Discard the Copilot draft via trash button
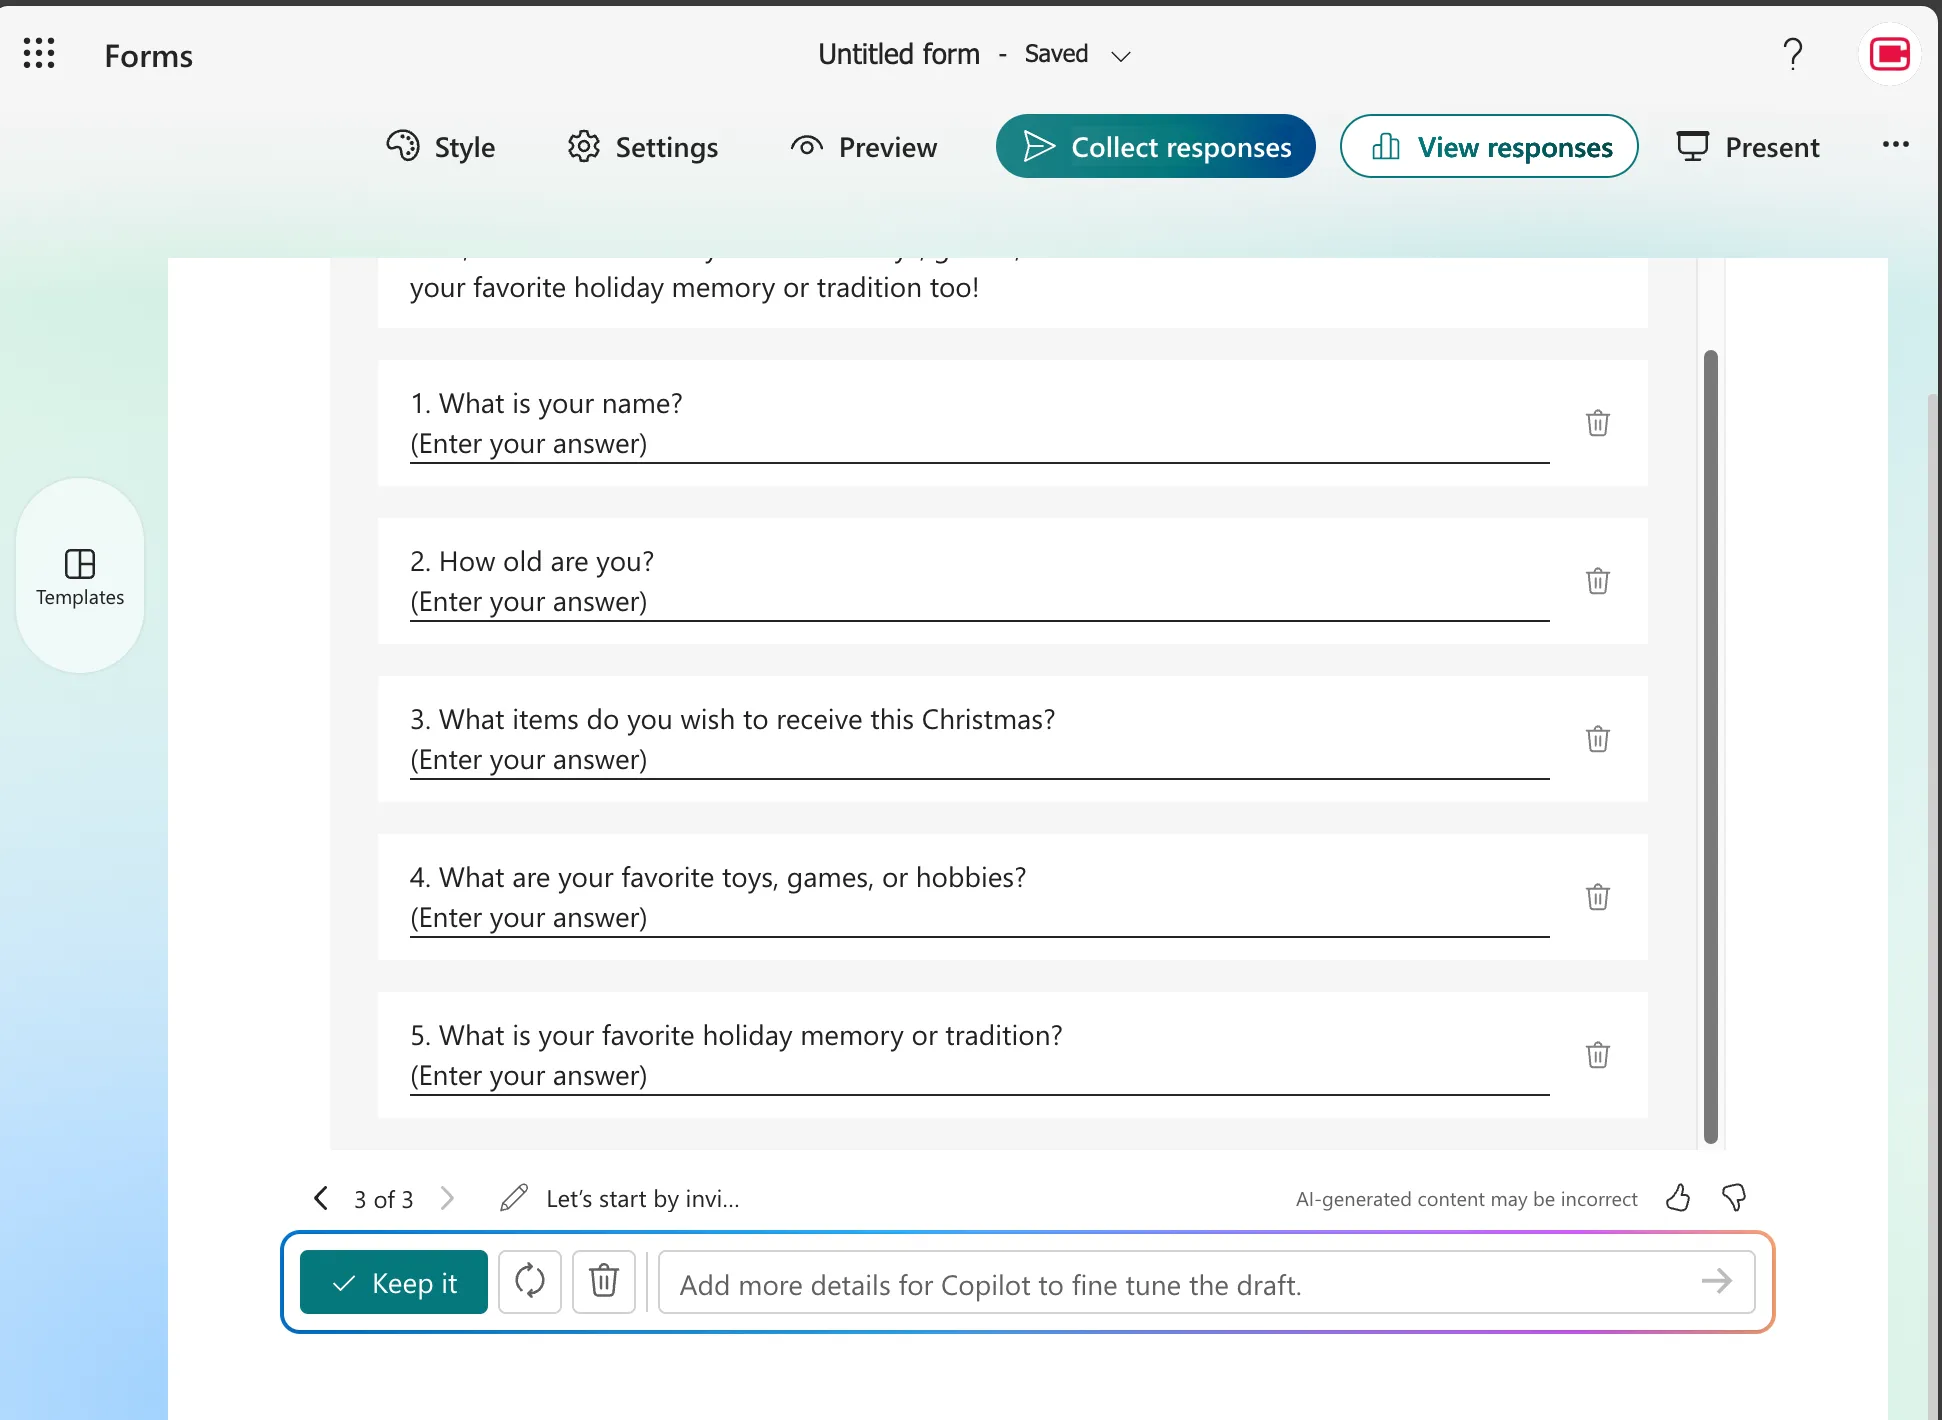This screenshot has height=1420, width=1942. click(x=603, y=1282)
